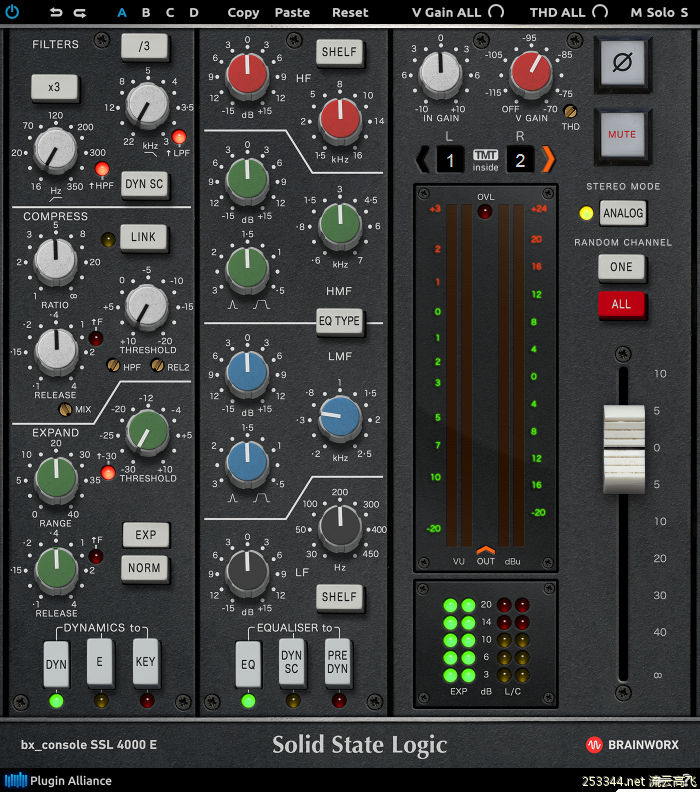700x792 pixels.
Task: Click the red V GAIN knob
Action: [531, 73]
